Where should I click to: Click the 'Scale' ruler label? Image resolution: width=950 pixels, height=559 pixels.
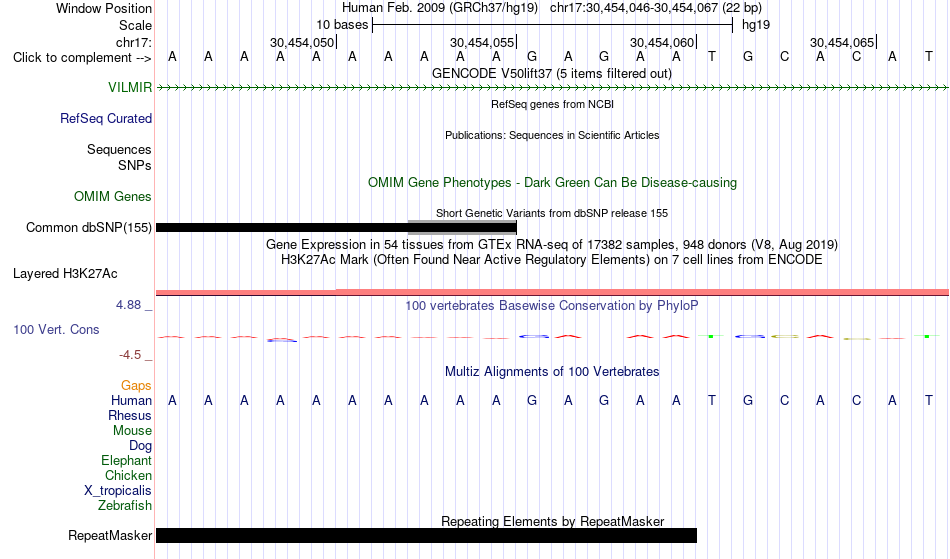click(x=135, y=25)
